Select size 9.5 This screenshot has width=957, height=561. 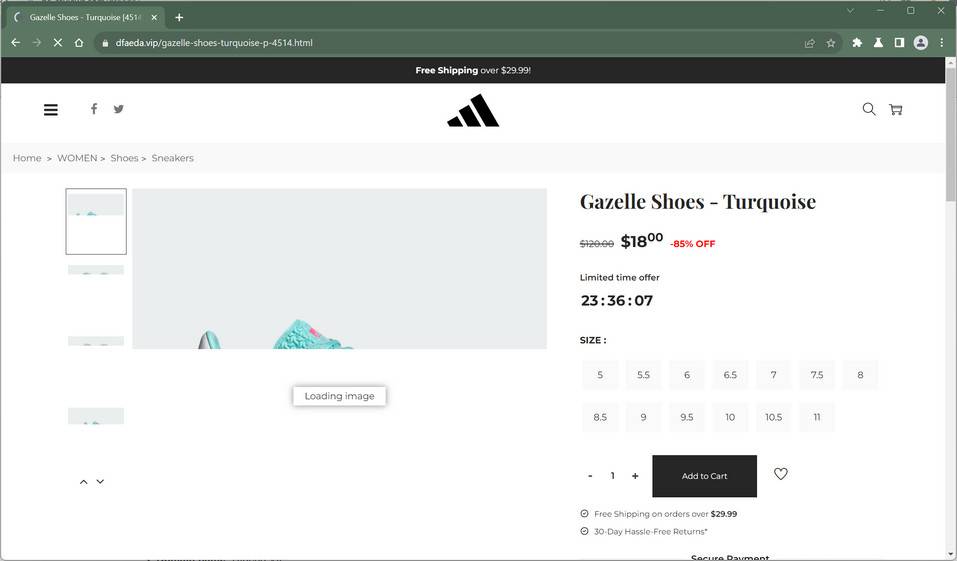click(x=687, y=417)
